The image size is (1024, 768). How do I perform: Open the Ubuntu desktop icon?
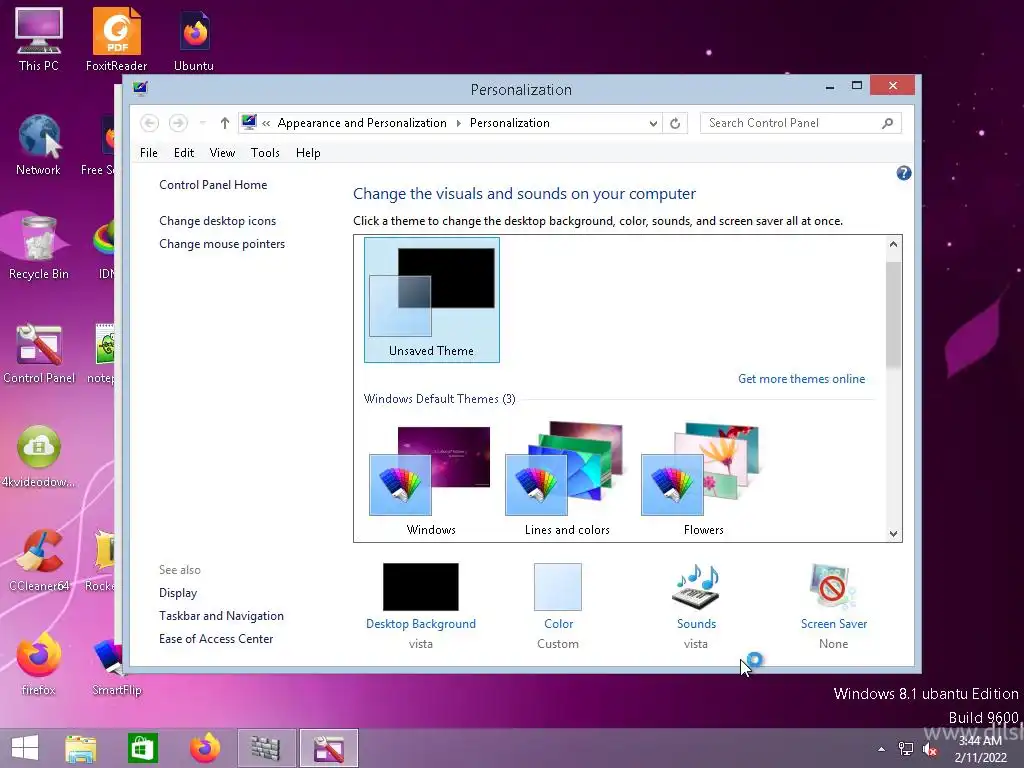[x=194, y=39]
